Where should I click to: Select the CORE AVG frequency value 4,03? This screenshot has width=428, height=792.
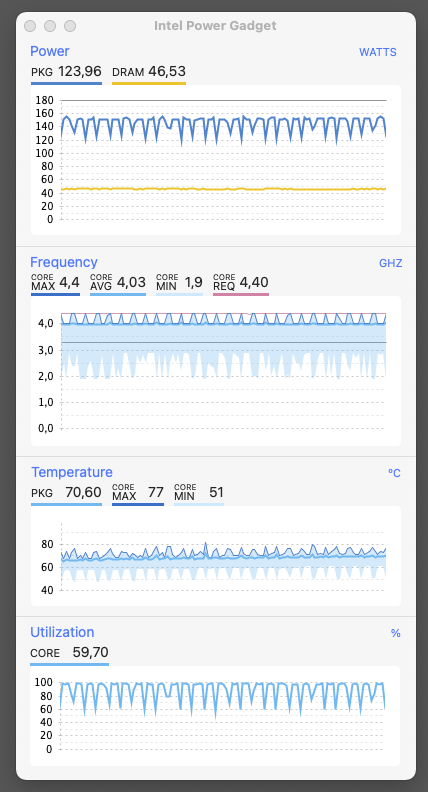pyautogui.click(x=131, y=282)
